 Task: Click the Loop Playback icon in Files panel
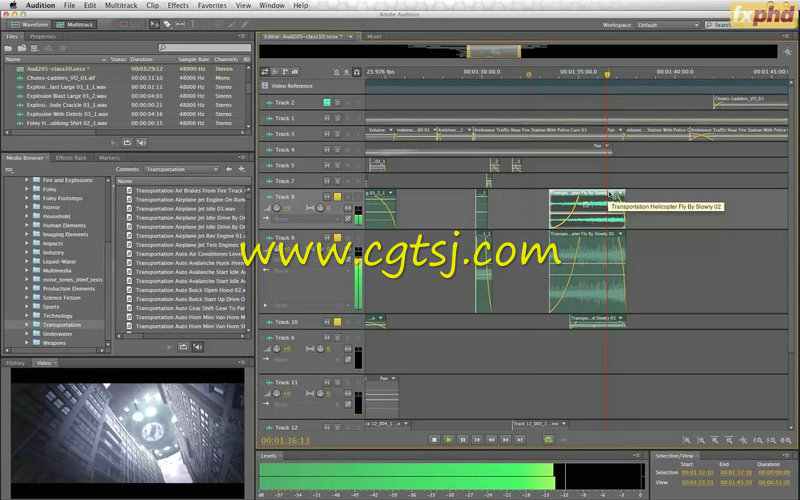click(127, 143)
